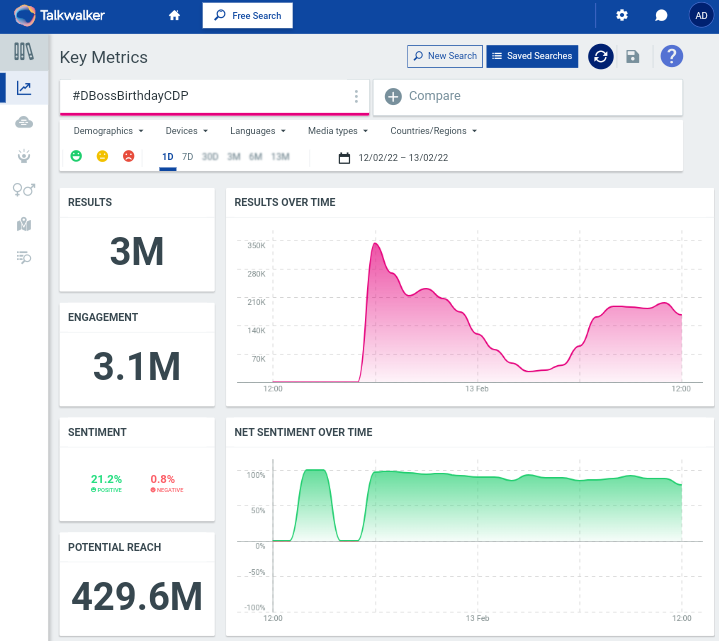Image resolution: width=719 pixels, height=641 pixels.
Task: Select the 6M time range tab
Action: [x=255, y=157]
